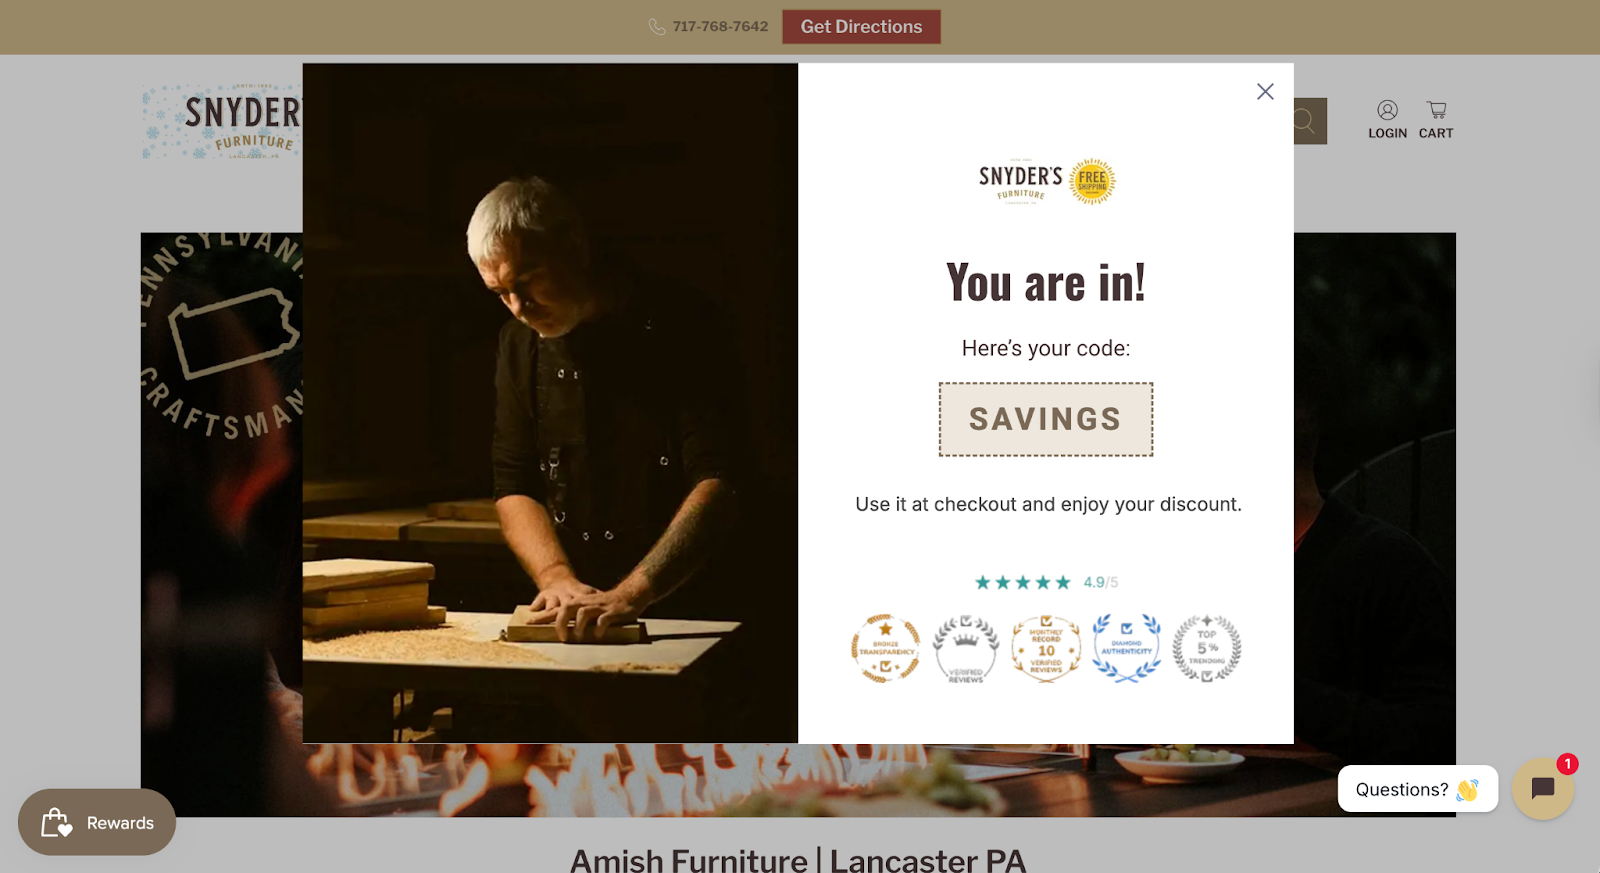Click the Monthly Record 10 badge
This screenshot has height=873, width=1600.
(x=1046, y=648)
